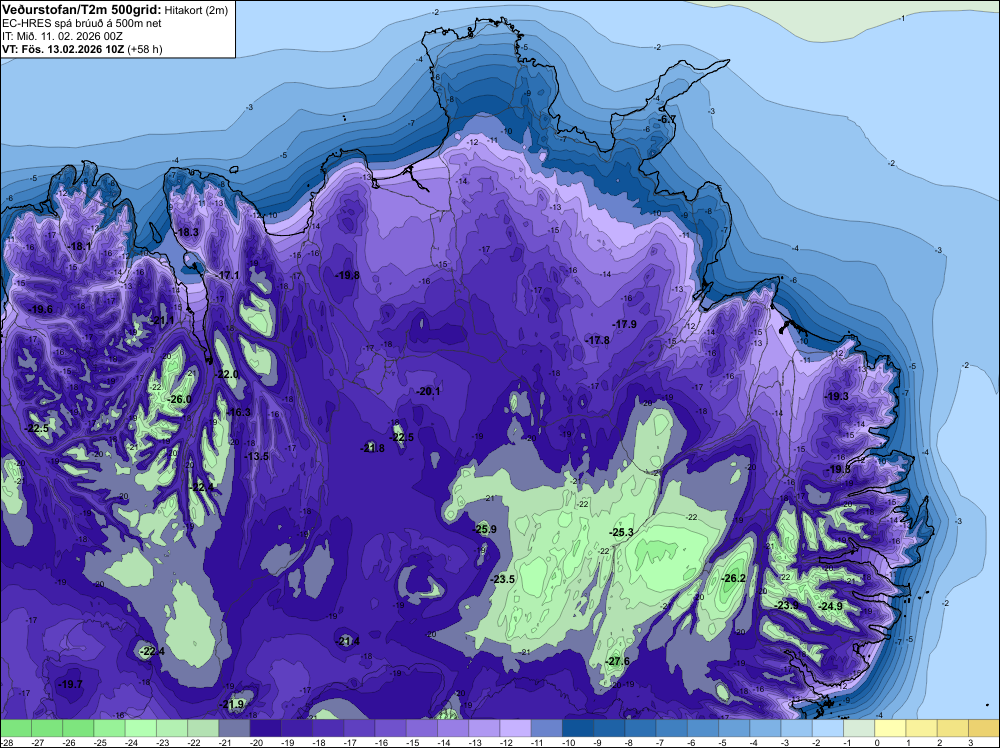Screen dimensions: 1000x748
Task: Click the valid time 'VT: Fös. 13.02.2026 10Z'
Action: pos(63,49)
